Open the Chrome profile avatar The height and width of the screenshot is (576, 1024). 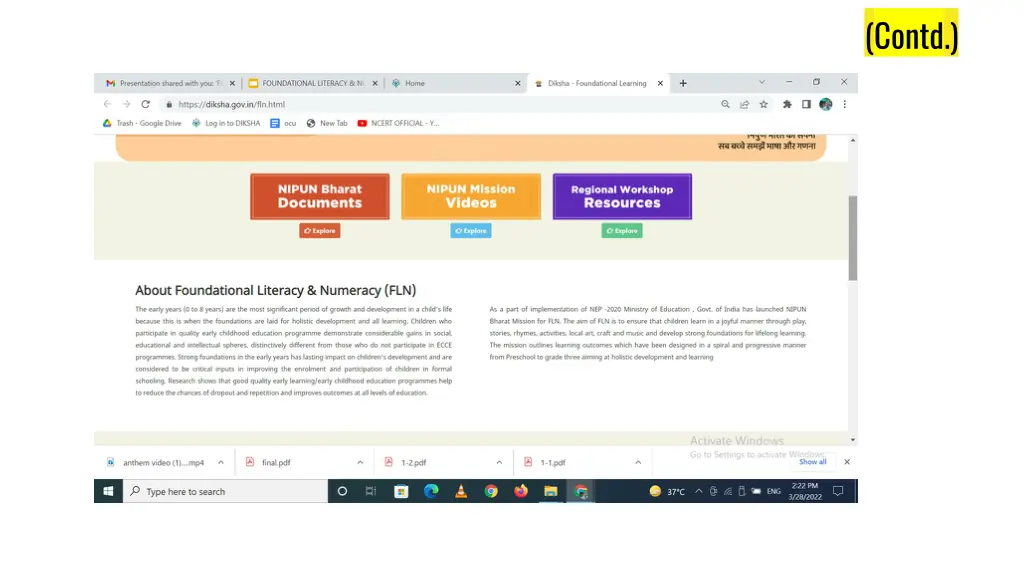click(x=825, y=104)
